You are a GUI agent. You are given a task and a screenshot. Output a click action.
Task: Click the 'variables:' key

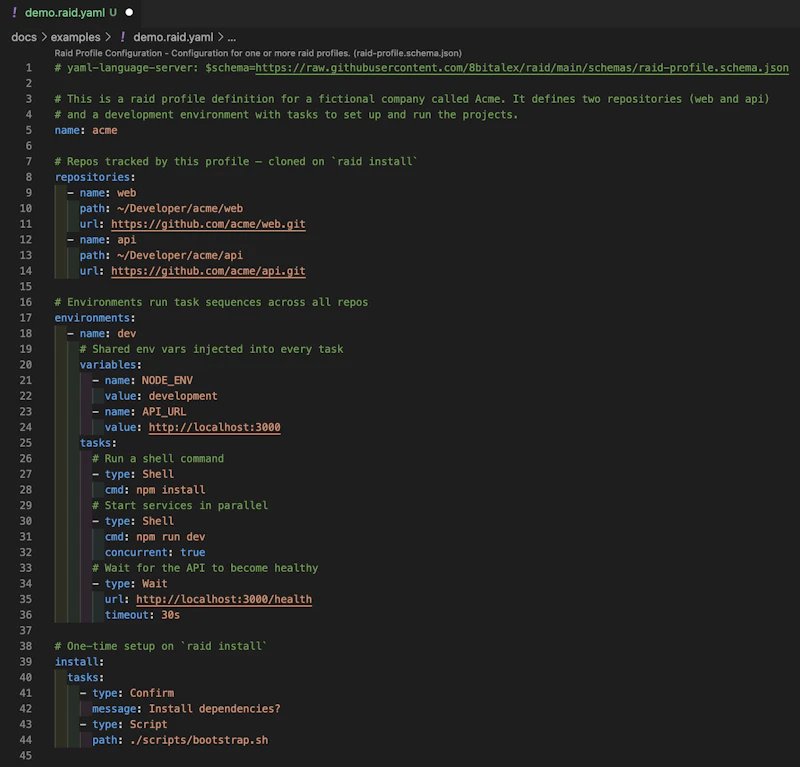(x=110, y=364)
